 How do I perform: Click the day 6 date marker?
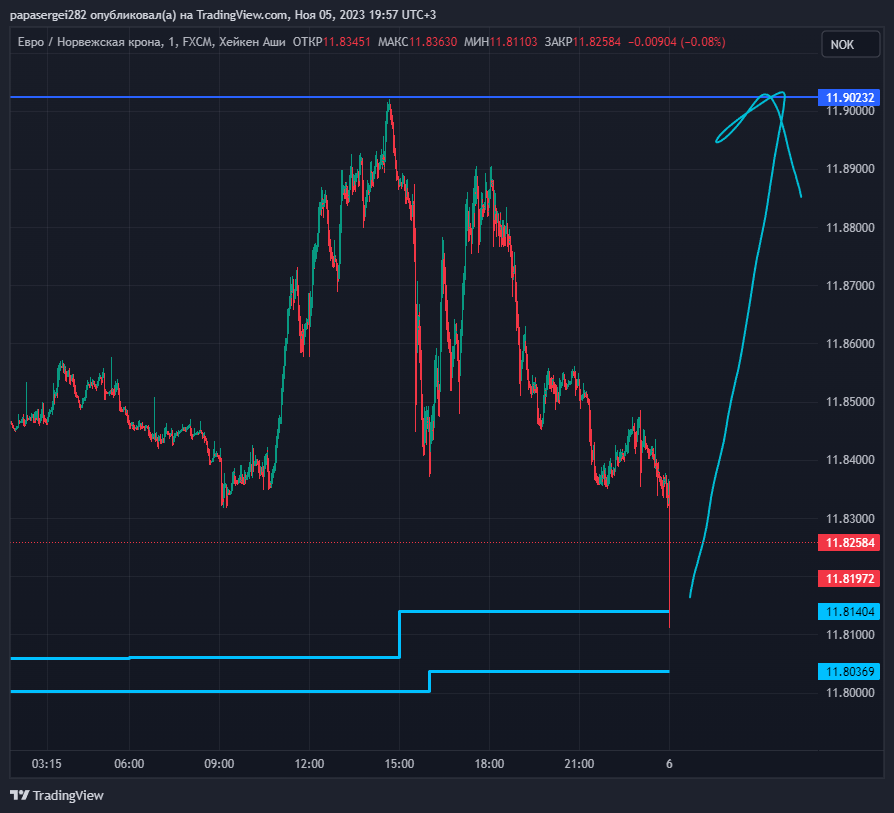pyautogui.click(x=669, y=764)
